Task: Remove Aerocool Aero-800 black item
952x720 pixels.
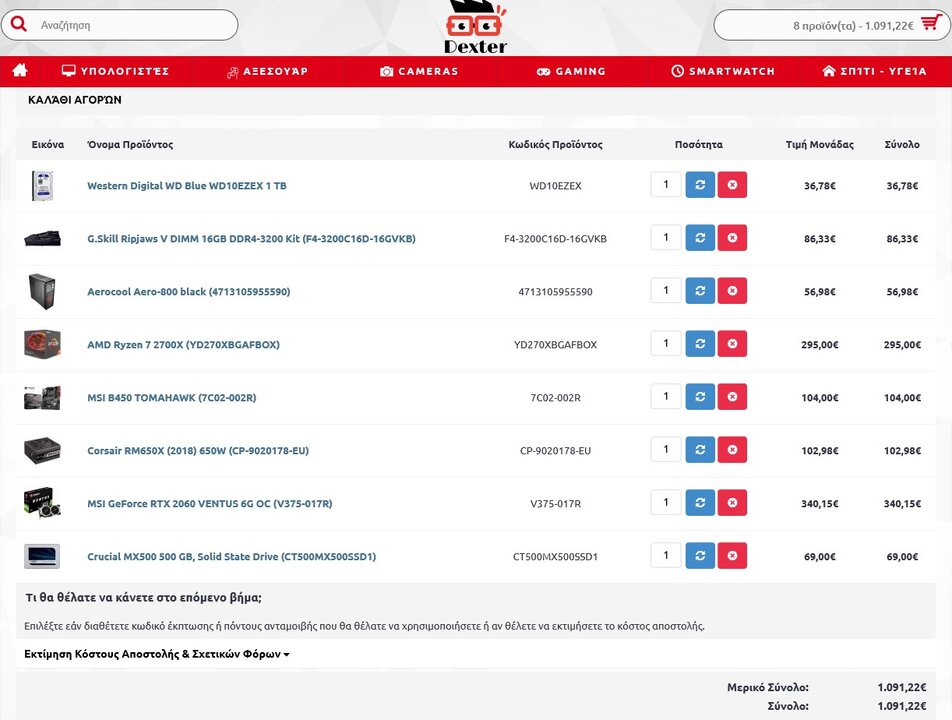Action: click(x=732, y=291)
